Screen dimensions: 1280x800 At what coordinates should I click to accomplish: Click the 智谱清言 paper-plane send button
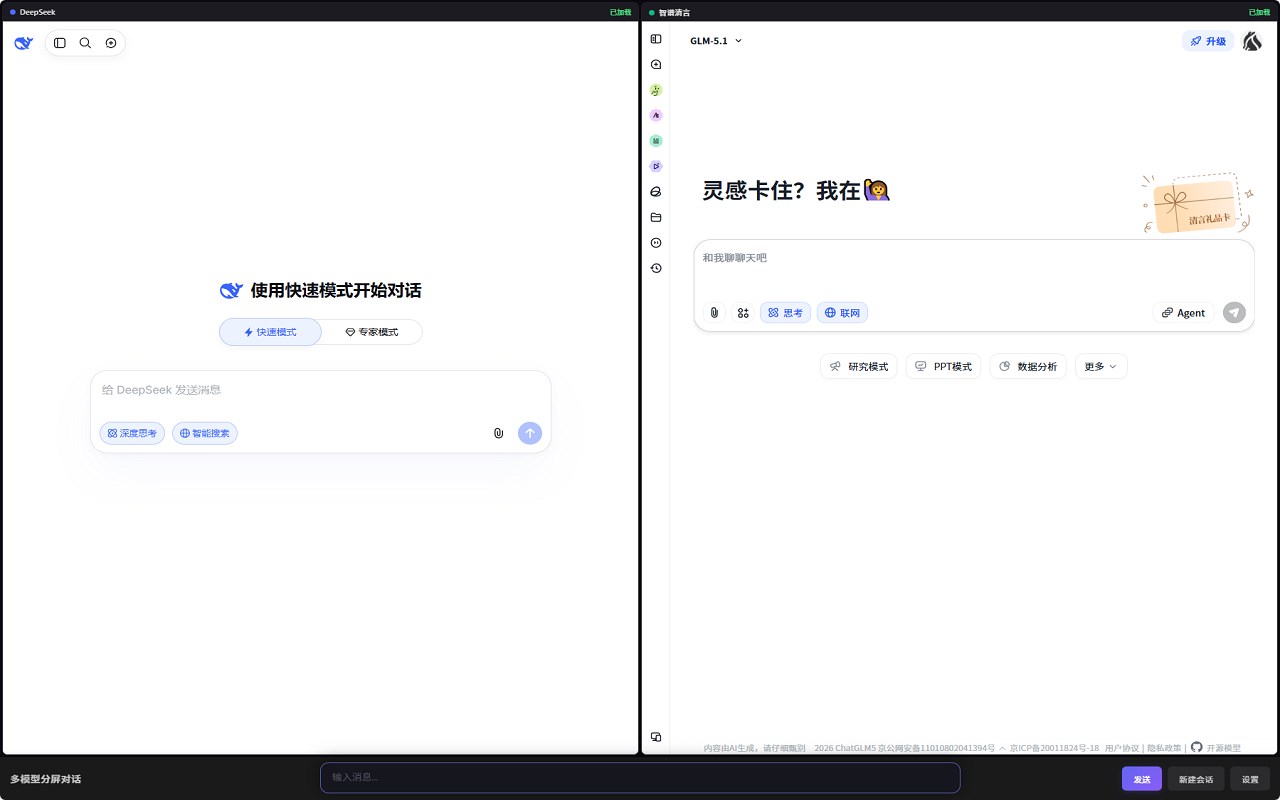click(x=1234, y=313)
